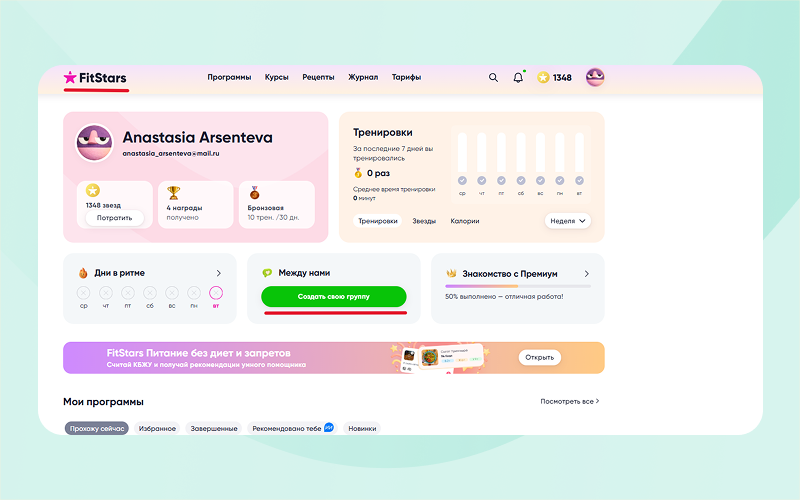800x500 pixels.
Task: Switch to the Калории stats tab
Action: click(465, 221)
